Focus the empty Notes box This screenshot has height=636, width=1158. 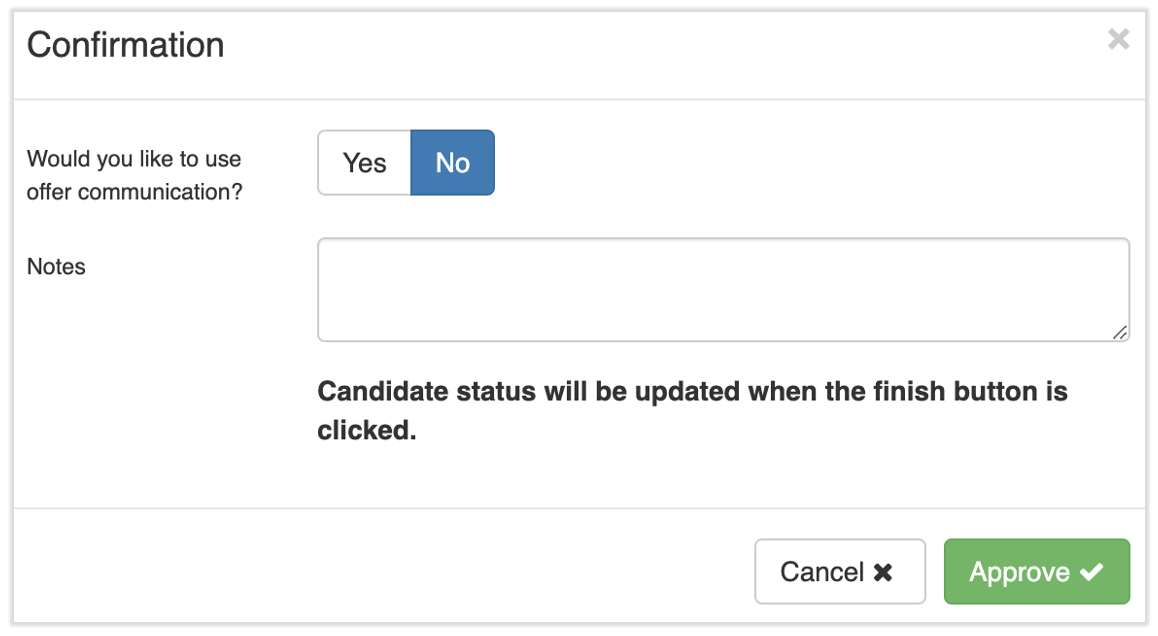[722, 289]
